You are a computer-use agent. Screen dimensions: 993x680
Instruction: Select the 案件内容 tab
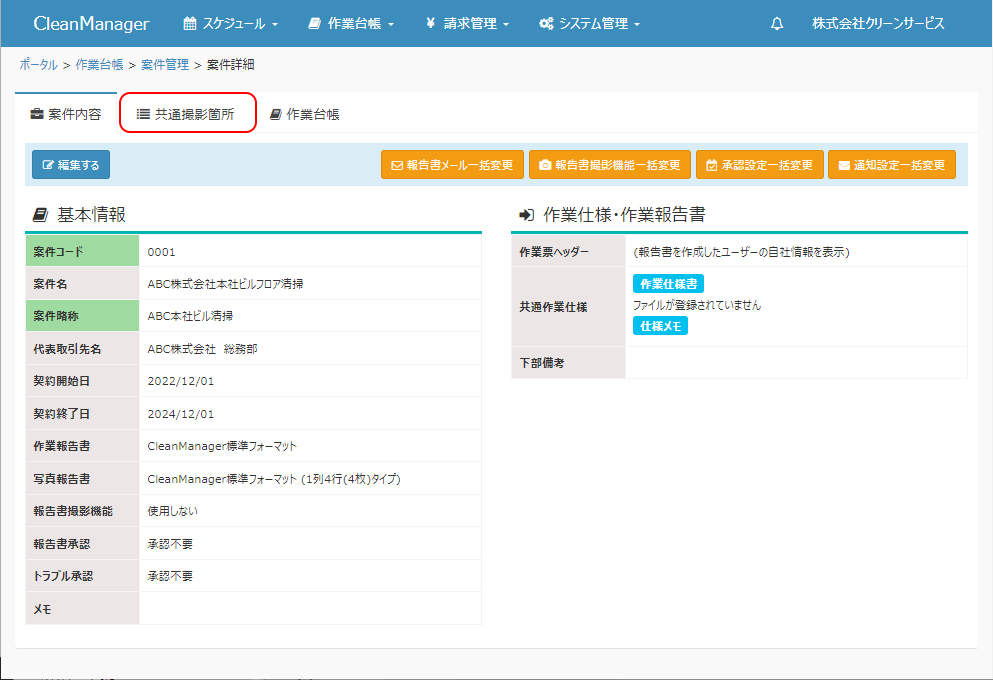point(66,114)
